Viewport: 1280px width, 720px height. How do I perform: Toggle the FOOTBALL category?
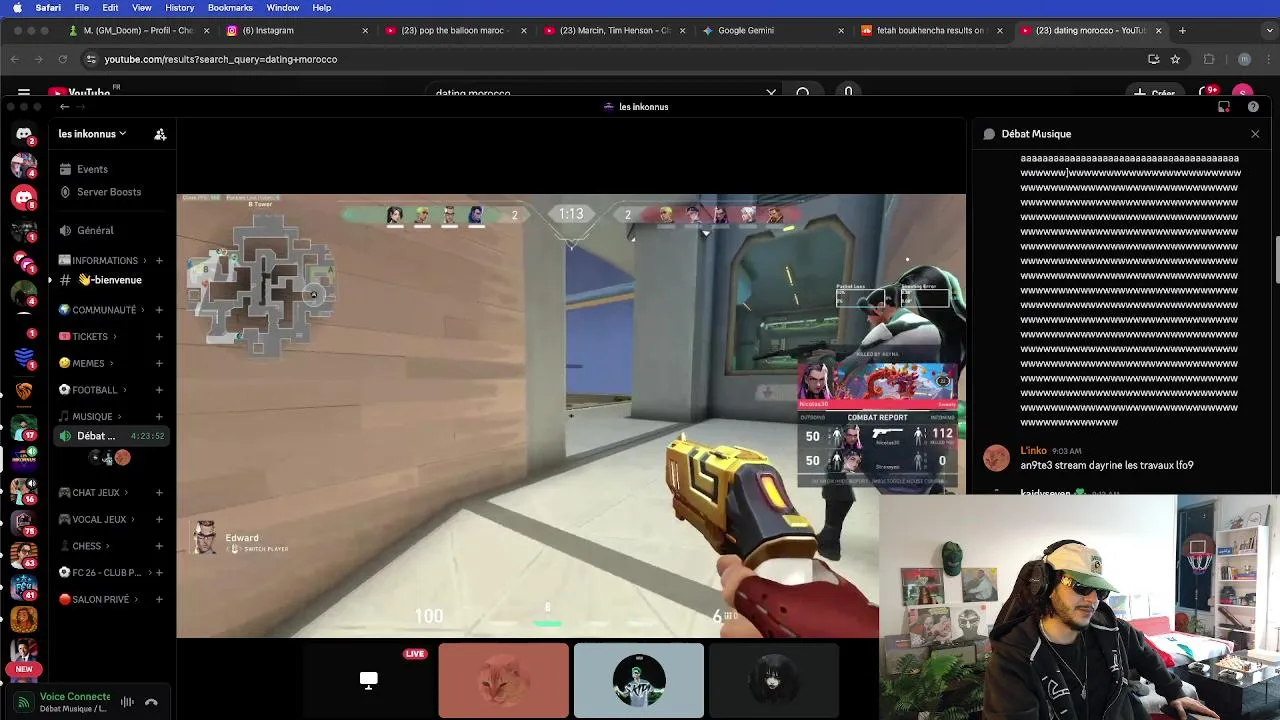click(x=93, y=390)
